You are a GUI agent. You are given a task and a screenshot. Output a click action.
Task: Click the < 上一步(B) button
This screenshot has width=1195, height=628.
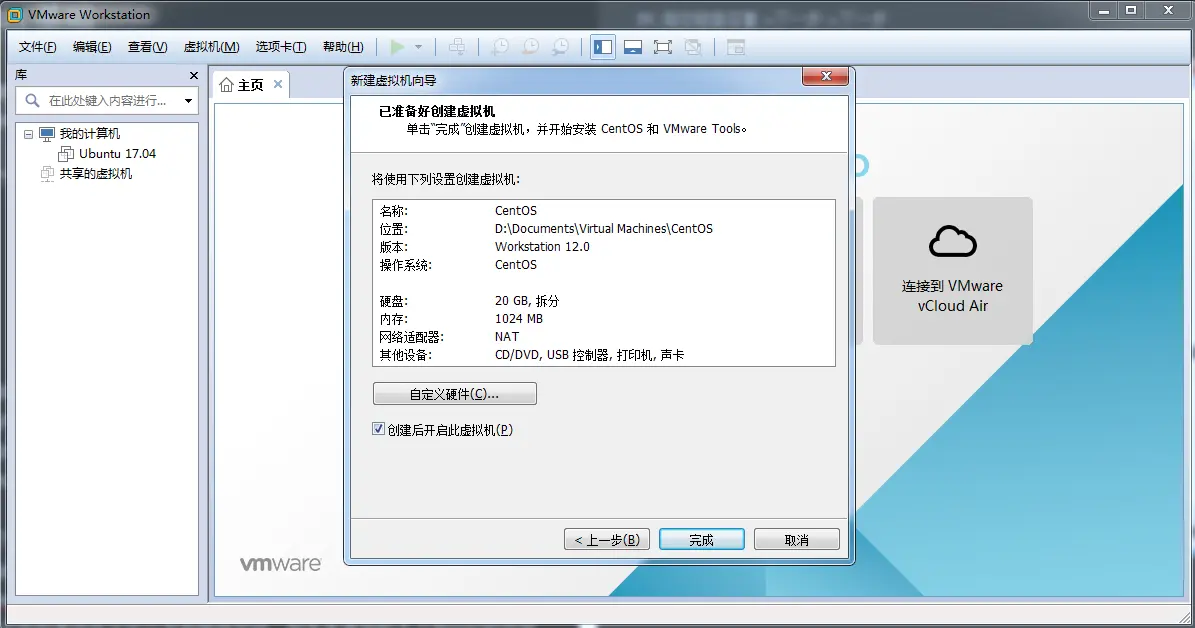click(x=607, y=540)
